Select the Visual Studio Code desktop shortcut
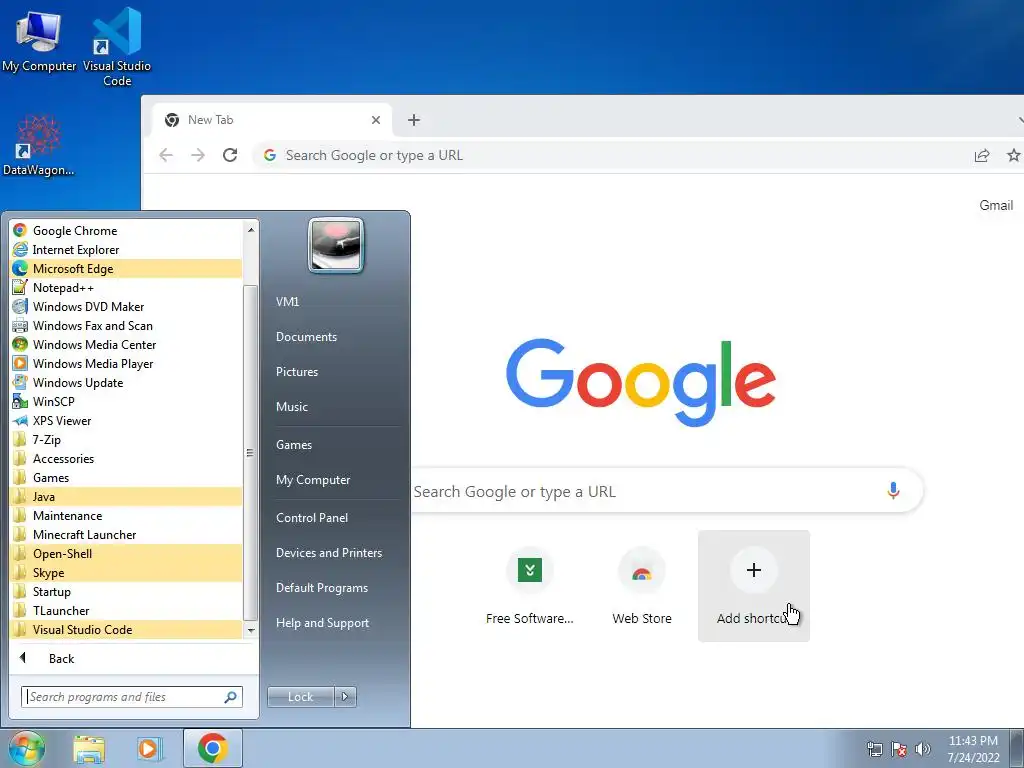 point(117,47)
